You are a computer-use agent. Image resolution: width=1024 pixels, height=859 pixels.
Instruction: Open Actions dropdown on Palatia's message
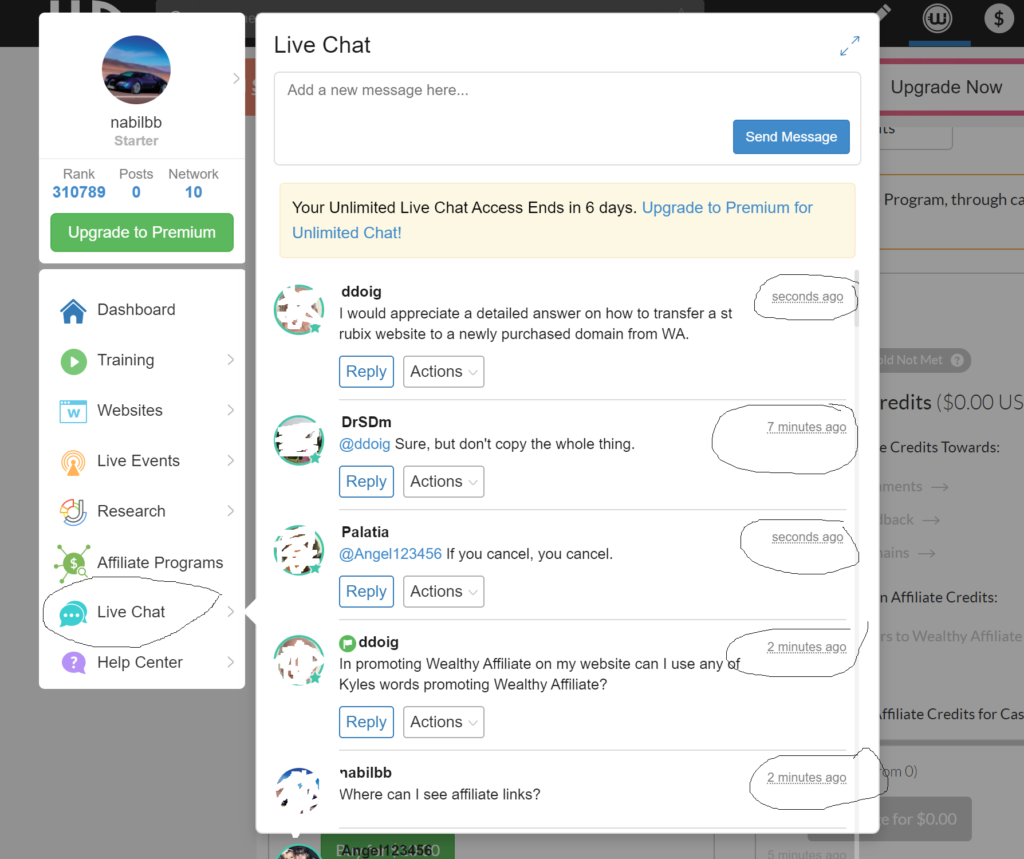[443, 591]
